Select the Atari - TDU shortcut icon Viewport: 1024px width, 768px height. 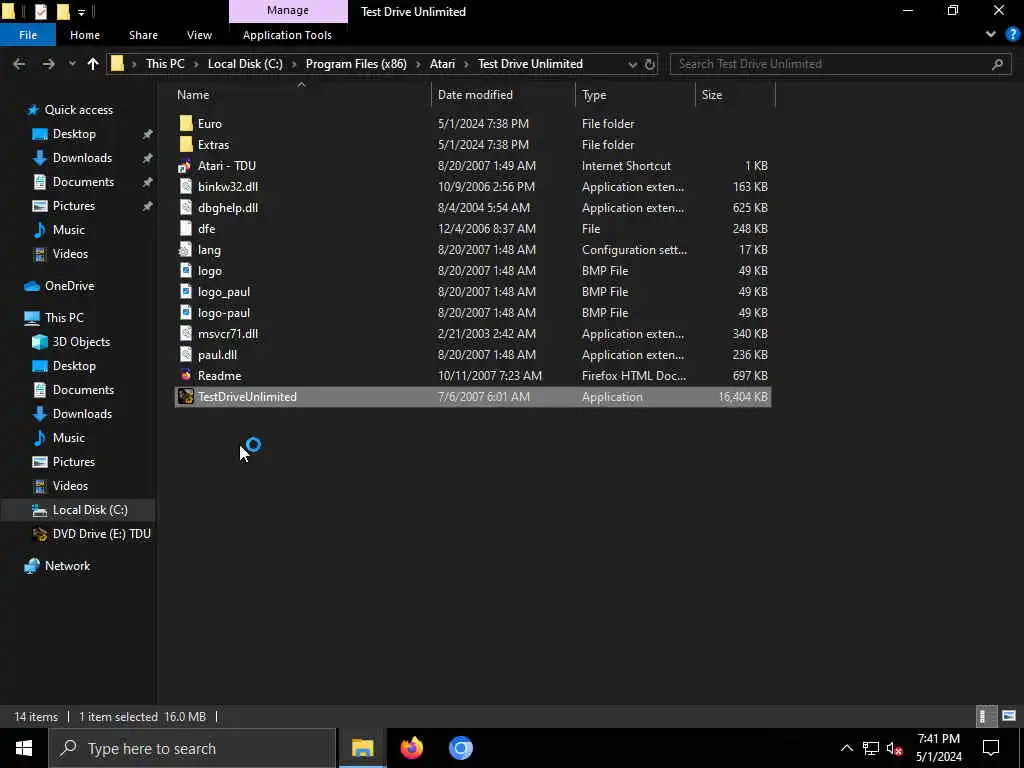(186, 166)
